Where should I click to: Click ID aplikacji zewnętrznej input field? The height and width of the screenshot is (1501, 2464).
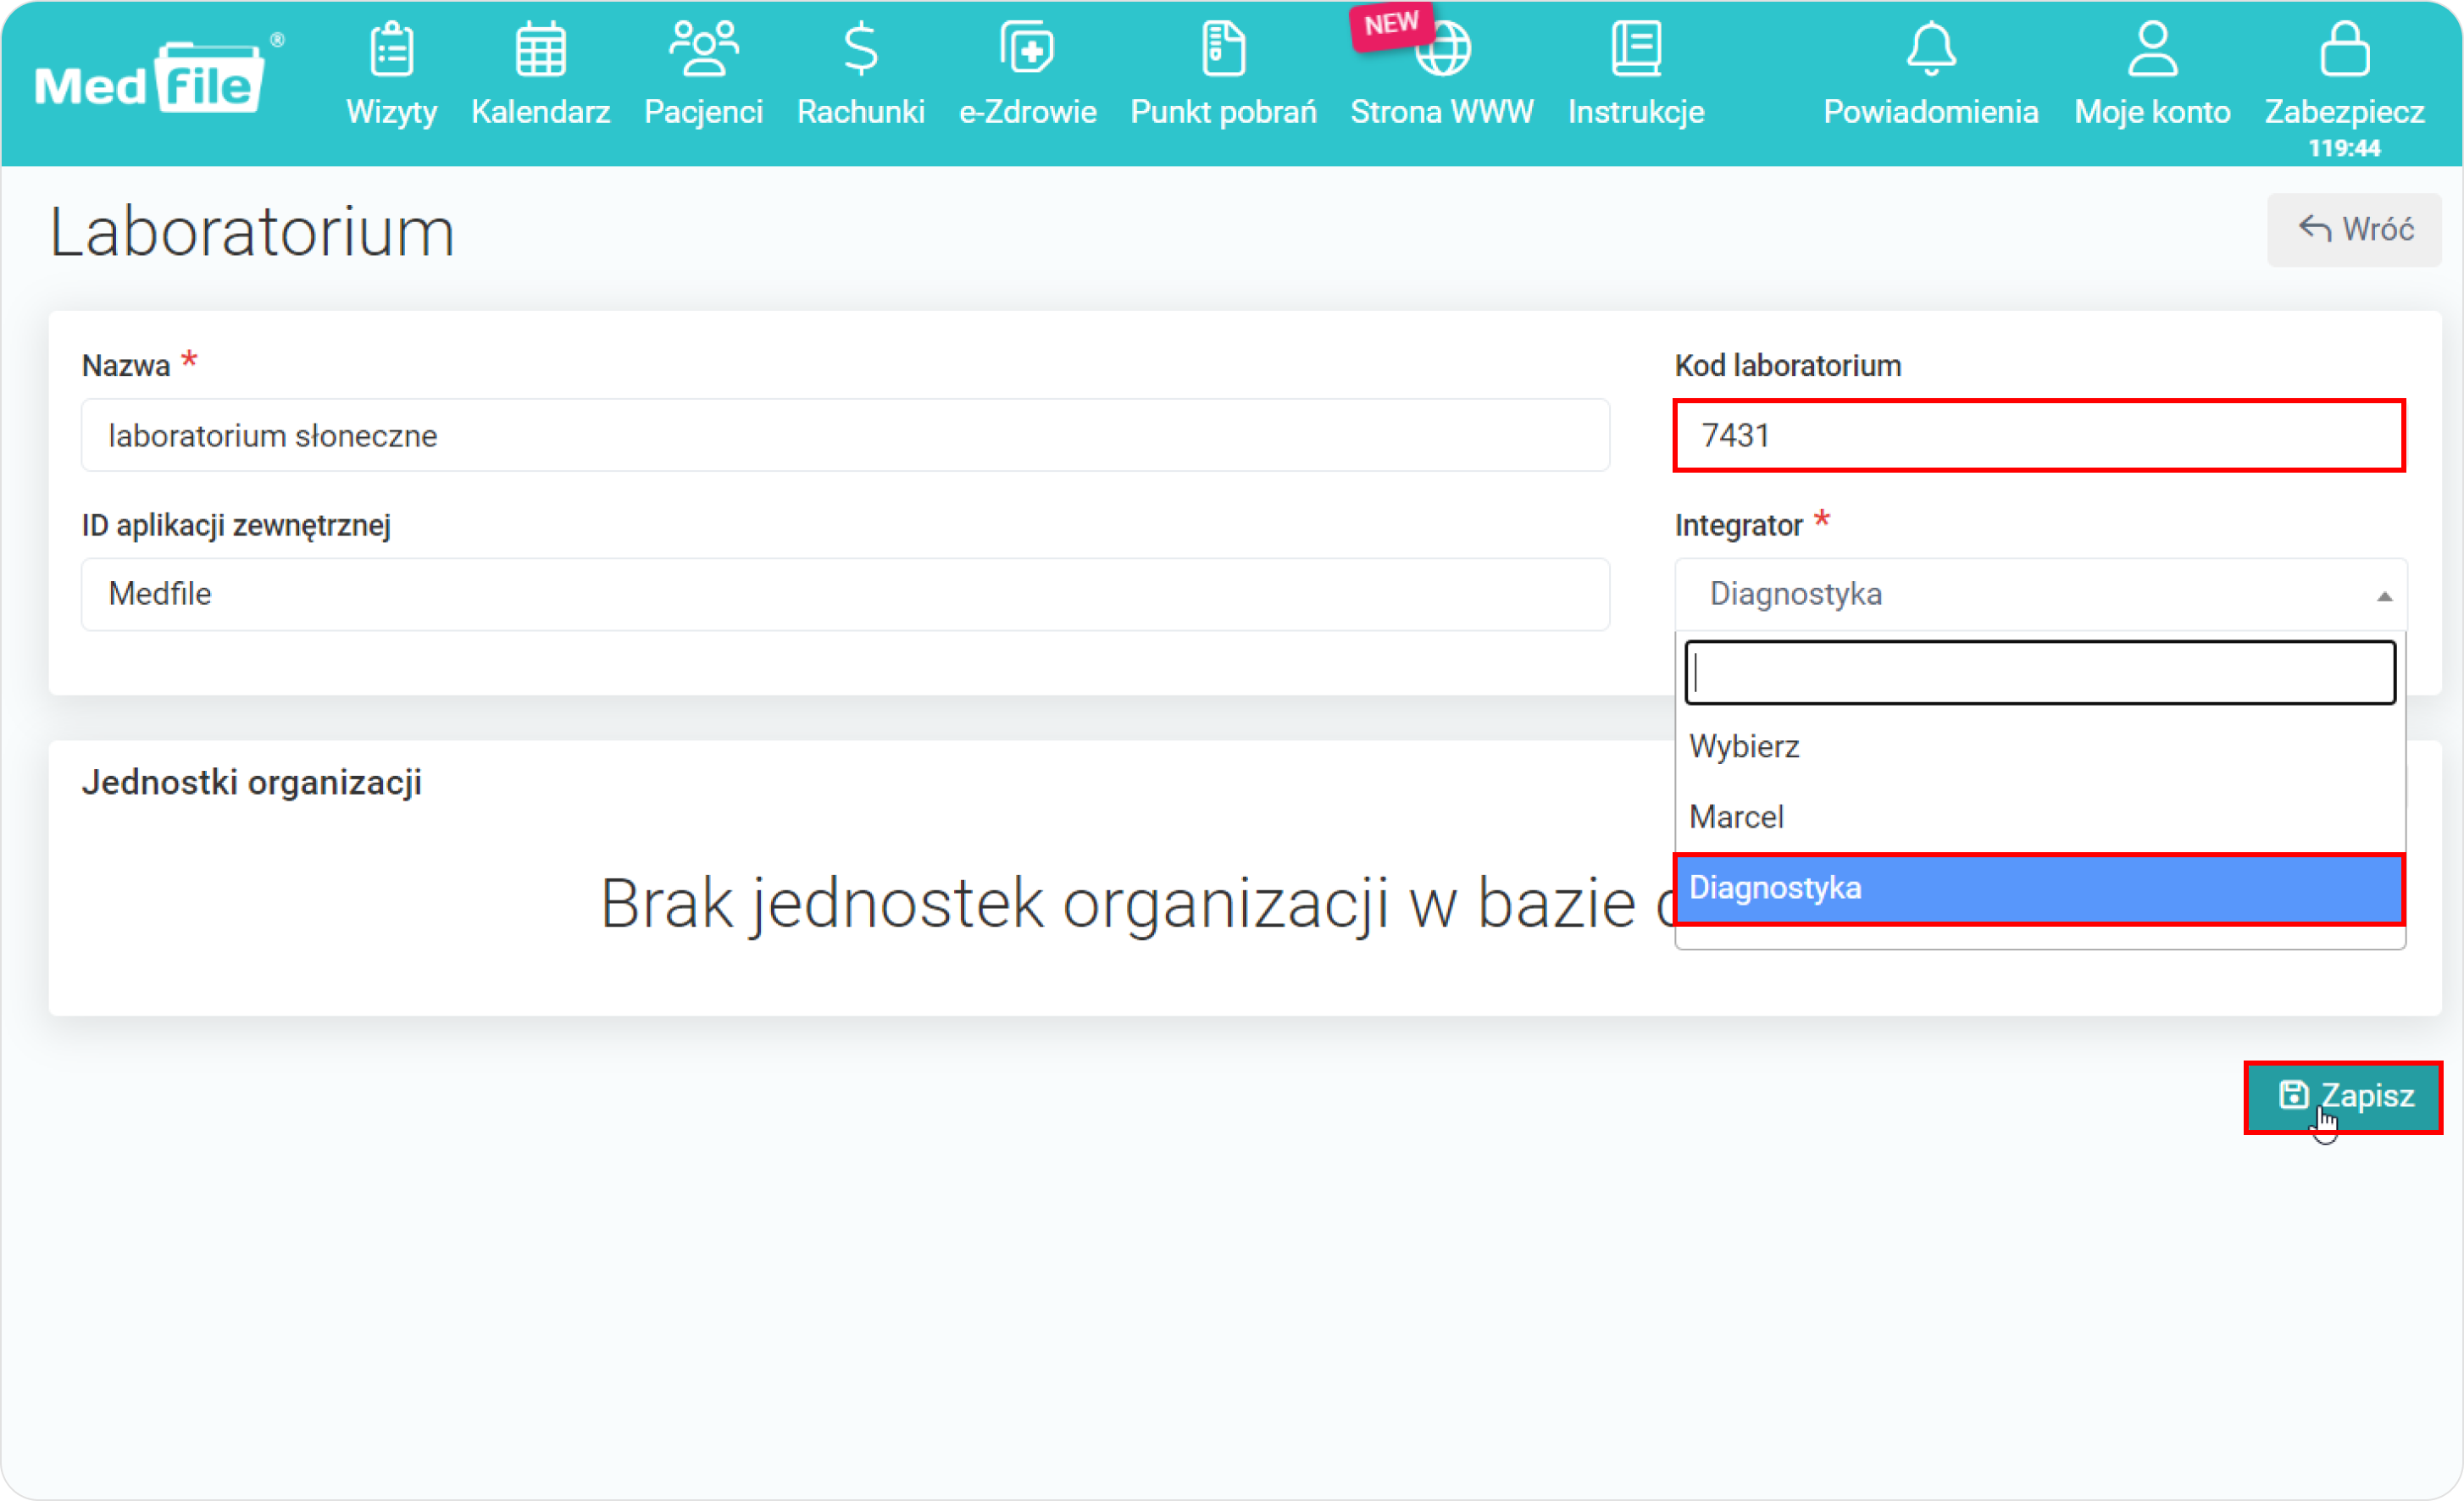click(843, 593)
